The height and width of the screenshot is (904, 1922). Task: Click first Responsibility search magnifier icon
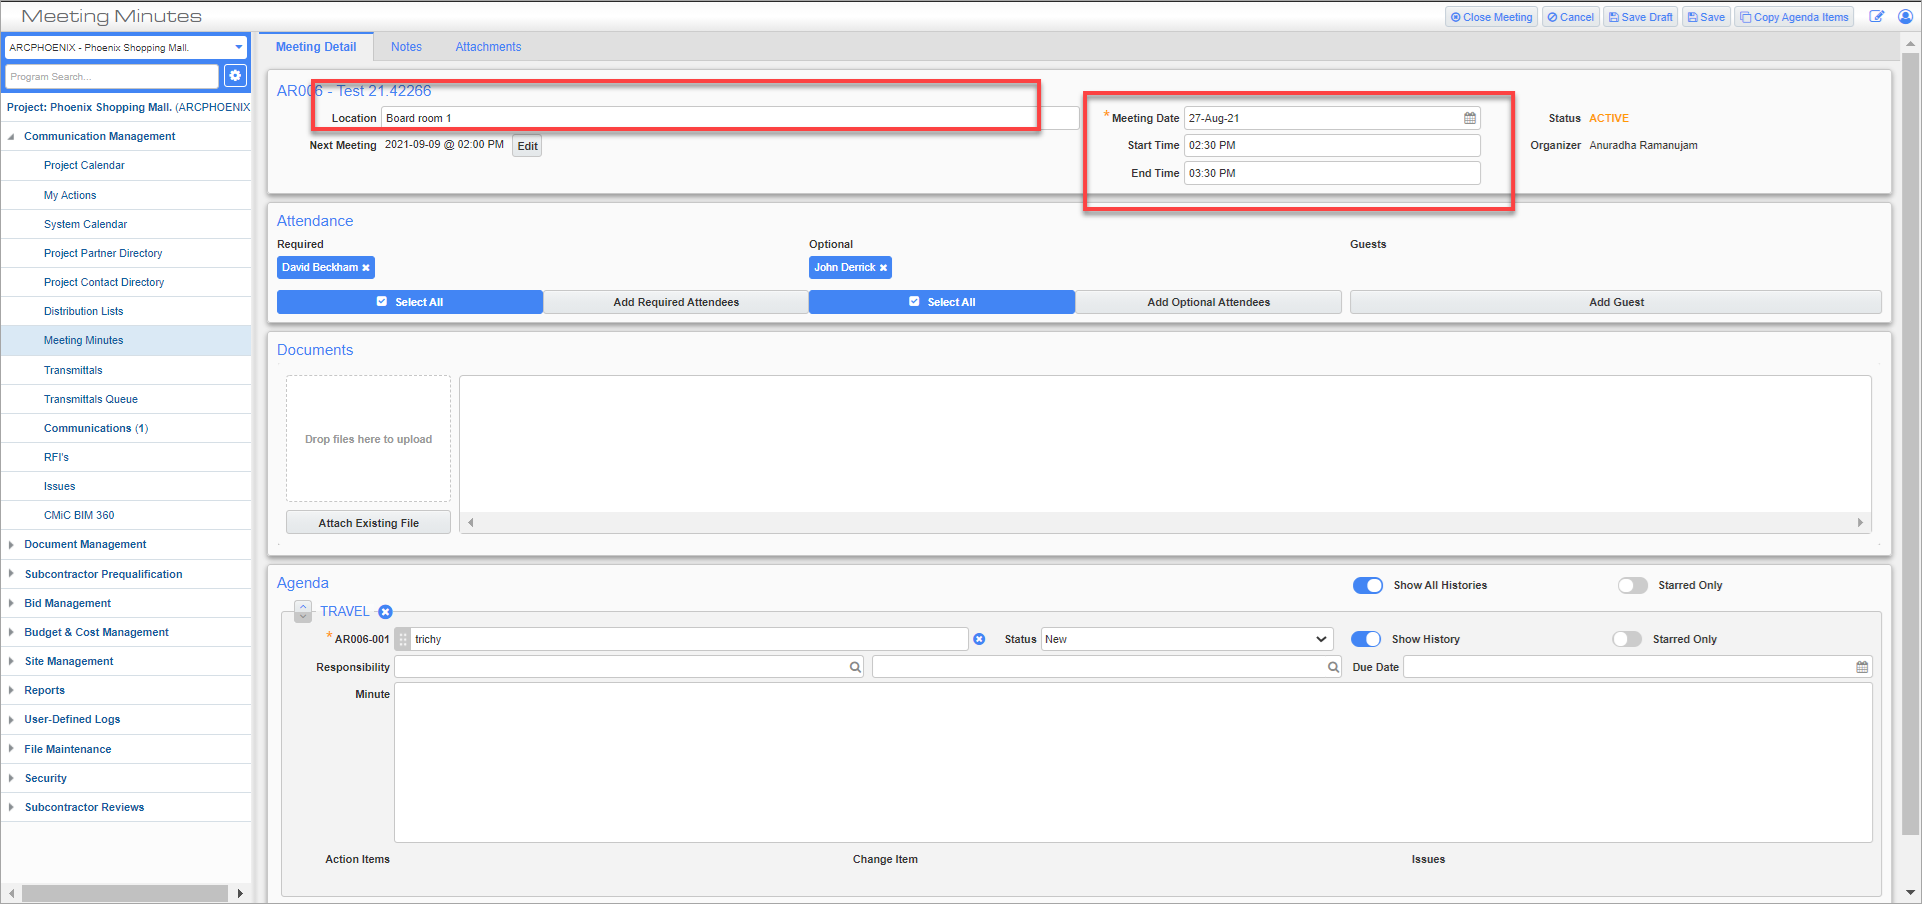click(x=855, y=667)
